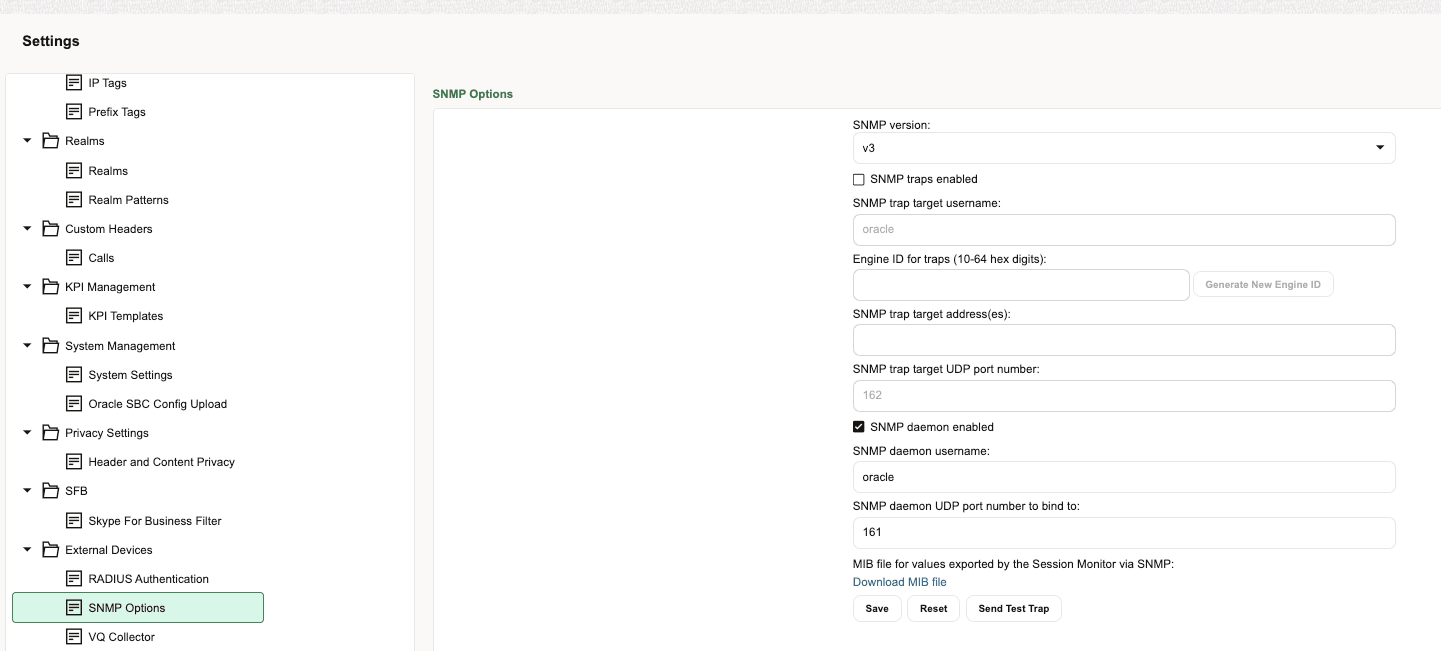The width and height of the screenshot is (1443, 652).
Task: Collapse the External Devices section
Action: (x=27, y=550)
